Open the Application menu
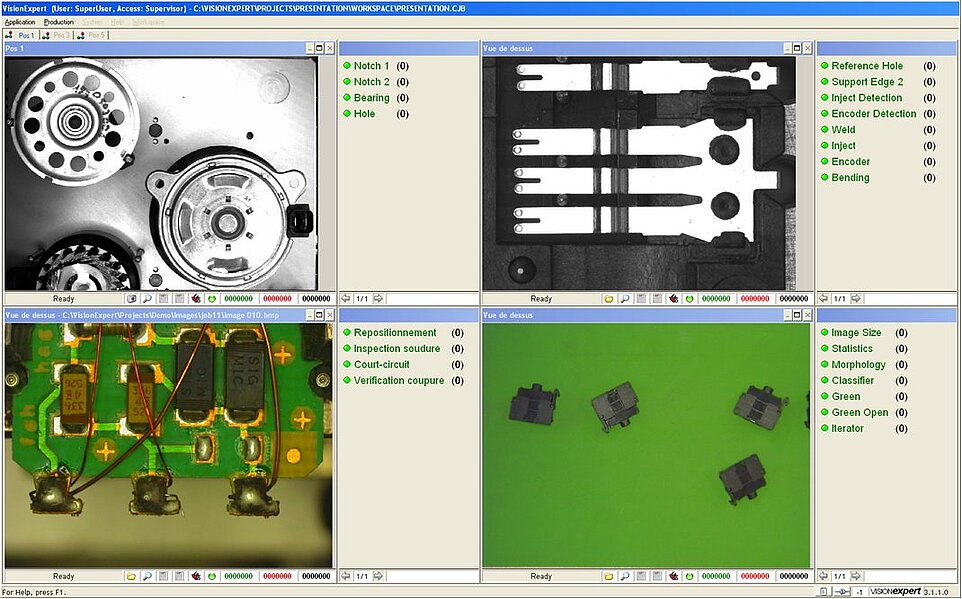The height and width of the screenshot is (599, 962). point(20,21)
